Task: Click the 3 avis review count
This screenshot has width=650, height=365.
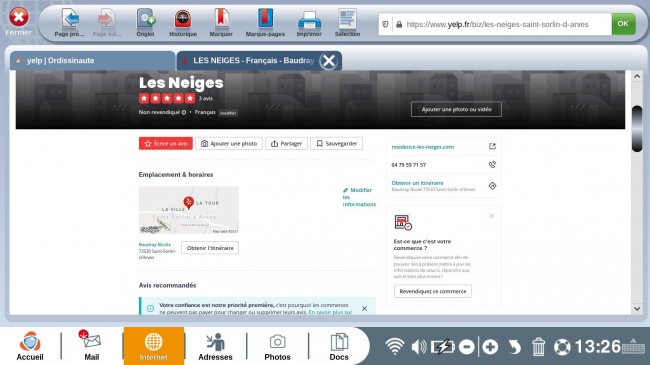Action: click(206, 99)
